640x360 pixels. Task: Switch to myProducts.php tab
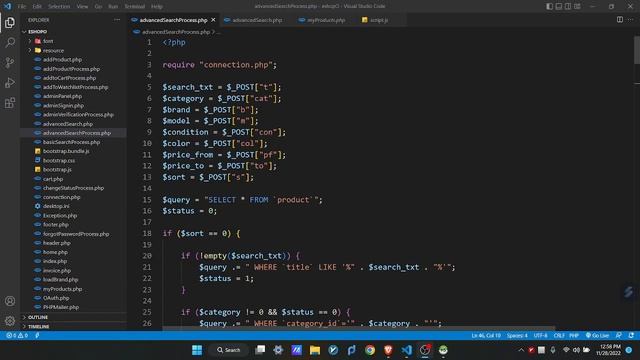(x=326, y=20)
